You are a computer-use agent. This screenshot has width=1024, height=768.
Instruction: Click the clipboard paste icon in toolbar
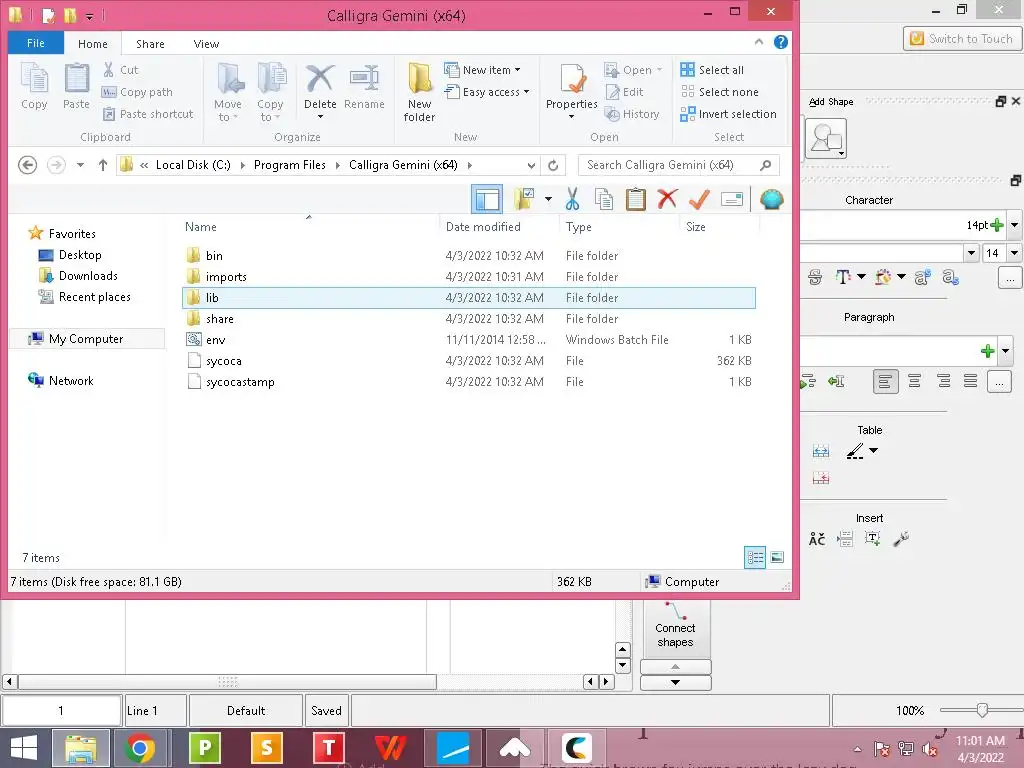(x=635, y=199)
